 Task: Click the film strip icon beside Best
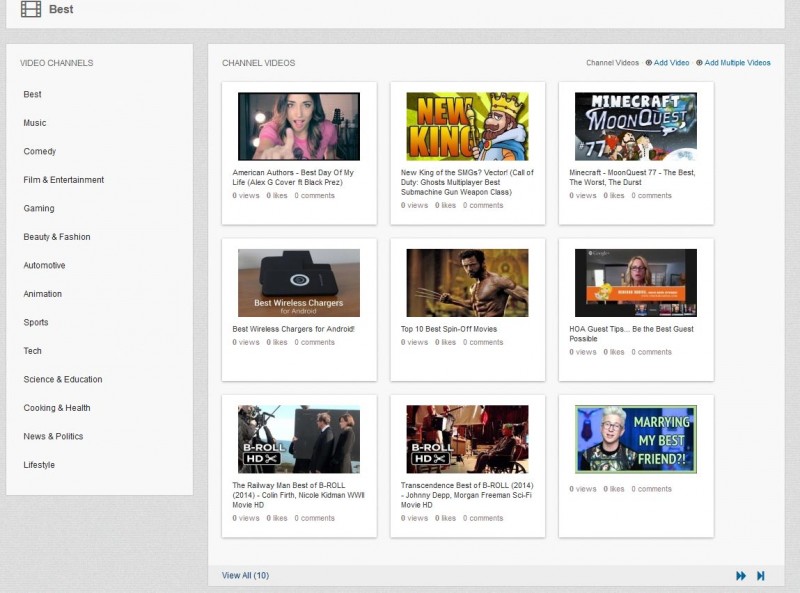click(x=31, y=9)
